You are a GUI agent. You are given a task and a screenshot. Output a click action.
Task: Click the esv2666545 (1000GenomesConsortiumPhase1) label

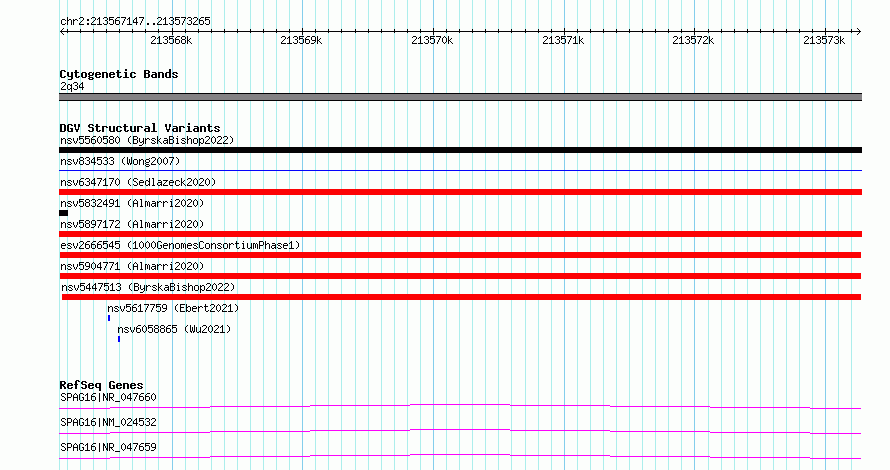180,245
